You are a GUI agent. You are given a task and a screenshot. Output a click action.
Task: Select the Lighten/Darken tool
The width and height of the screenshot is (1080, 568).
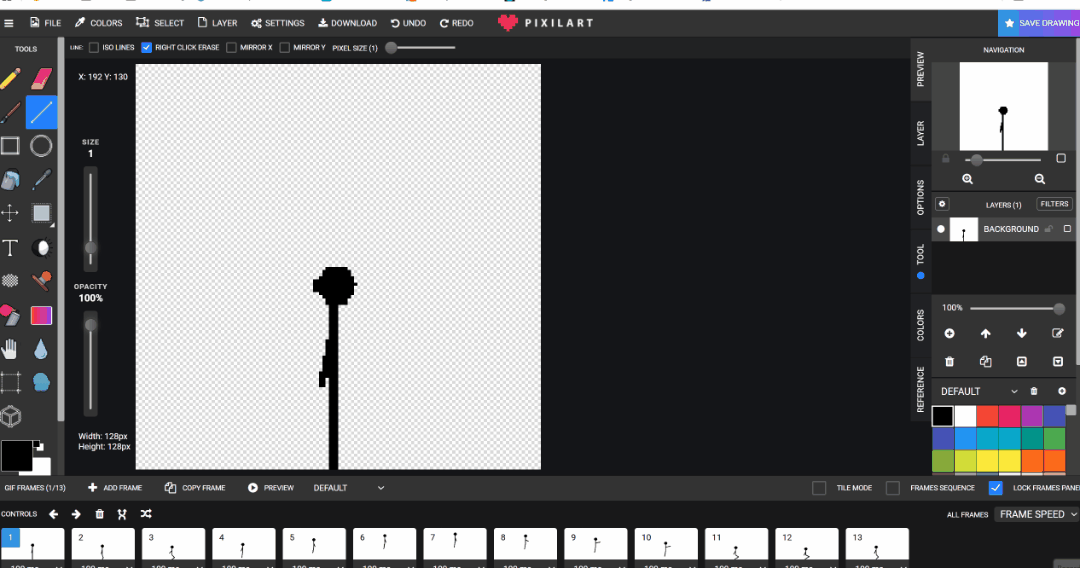[41, 247]
